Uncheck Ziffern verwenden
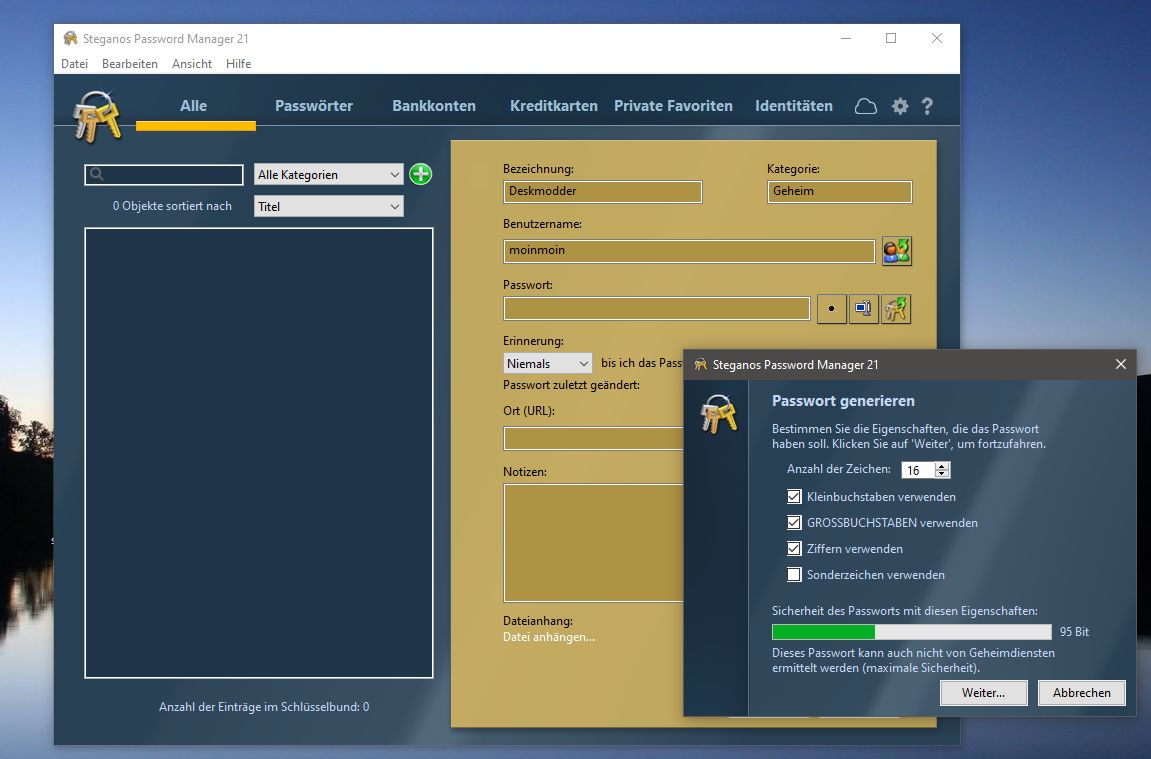 (794, 548)
